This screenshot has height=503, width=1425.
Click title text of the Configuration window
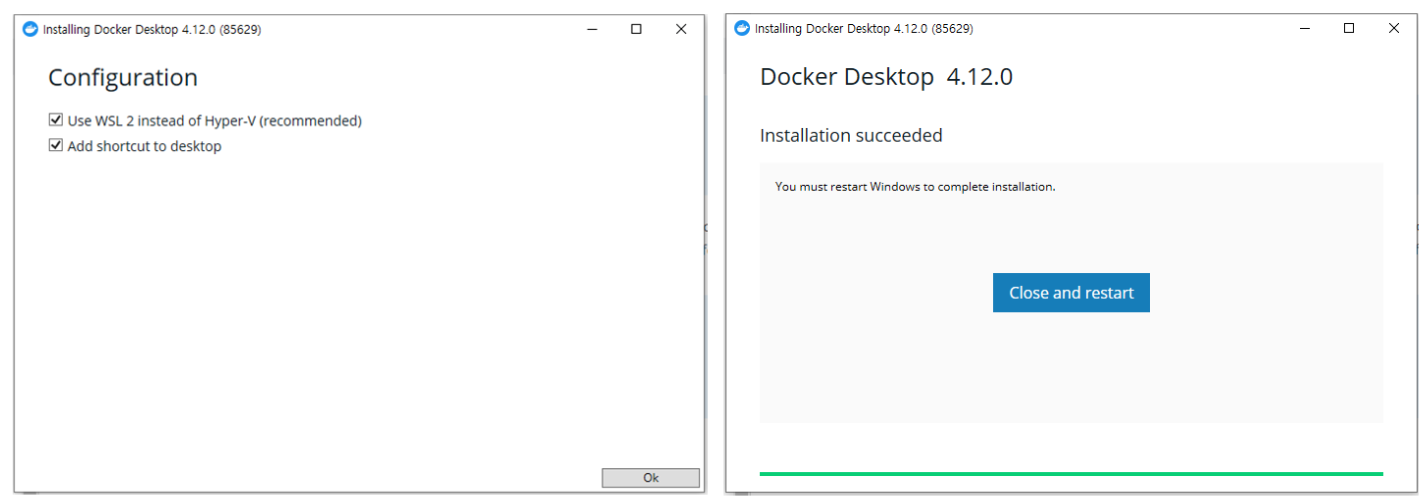pyautogui.click(x=152, y=29)
